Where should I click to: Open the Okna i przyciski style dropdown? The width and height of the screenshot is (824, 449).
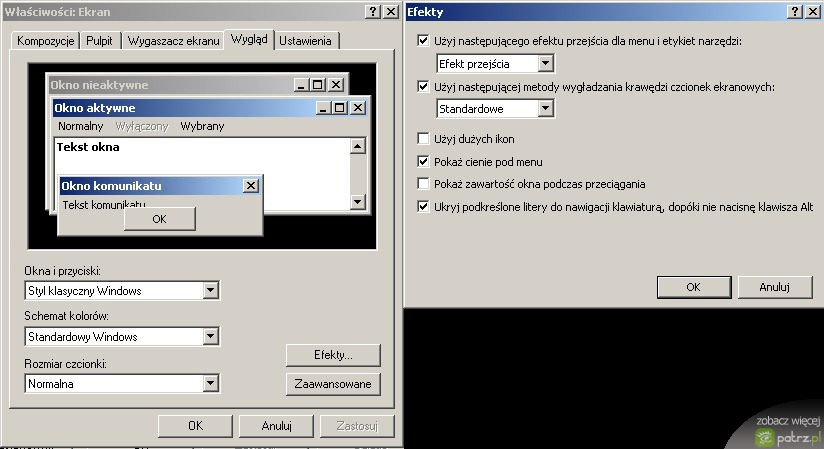point(210,291)
